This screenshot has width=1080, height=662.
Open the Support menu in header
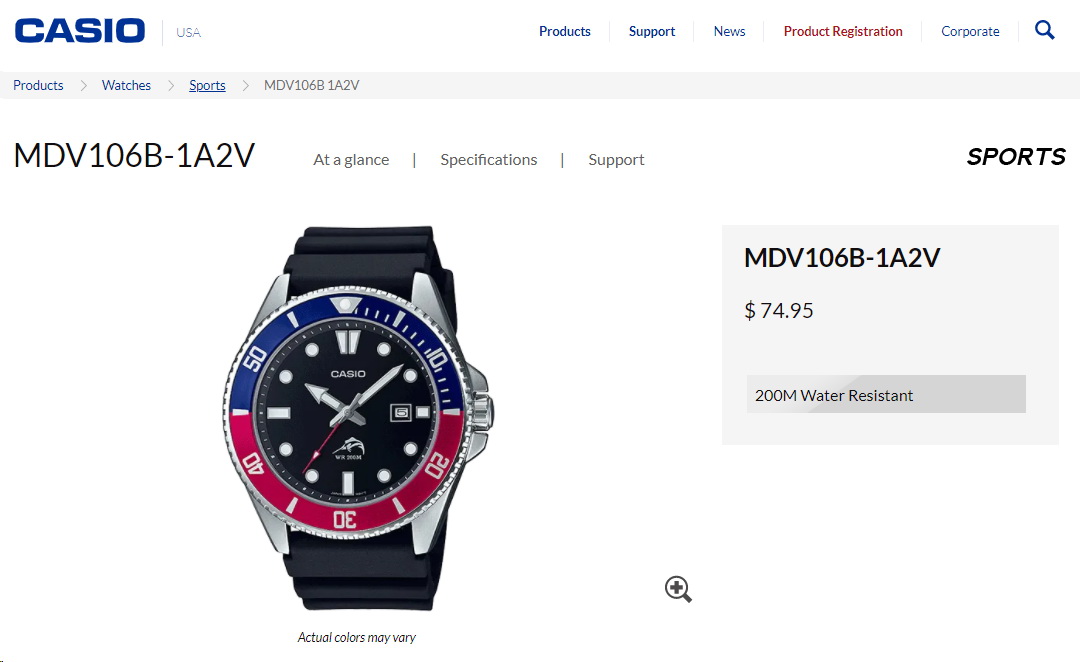(x=652, y=31)
